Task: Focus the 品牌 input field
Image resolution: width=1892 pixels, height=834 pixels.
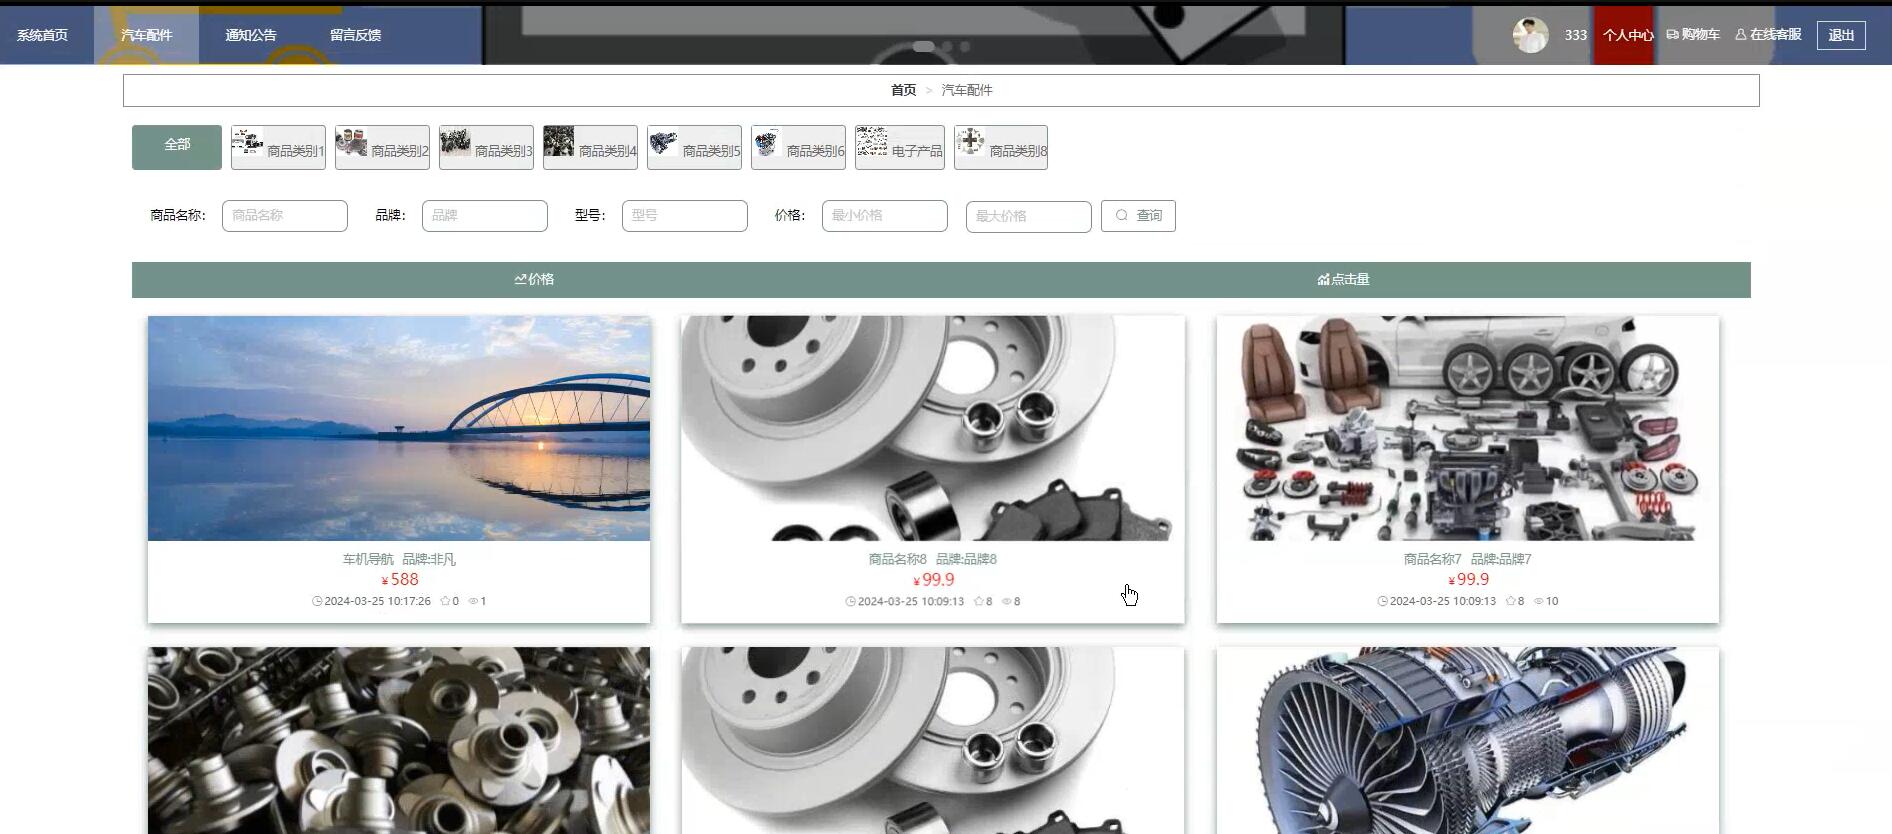Action: pos(485,216)
